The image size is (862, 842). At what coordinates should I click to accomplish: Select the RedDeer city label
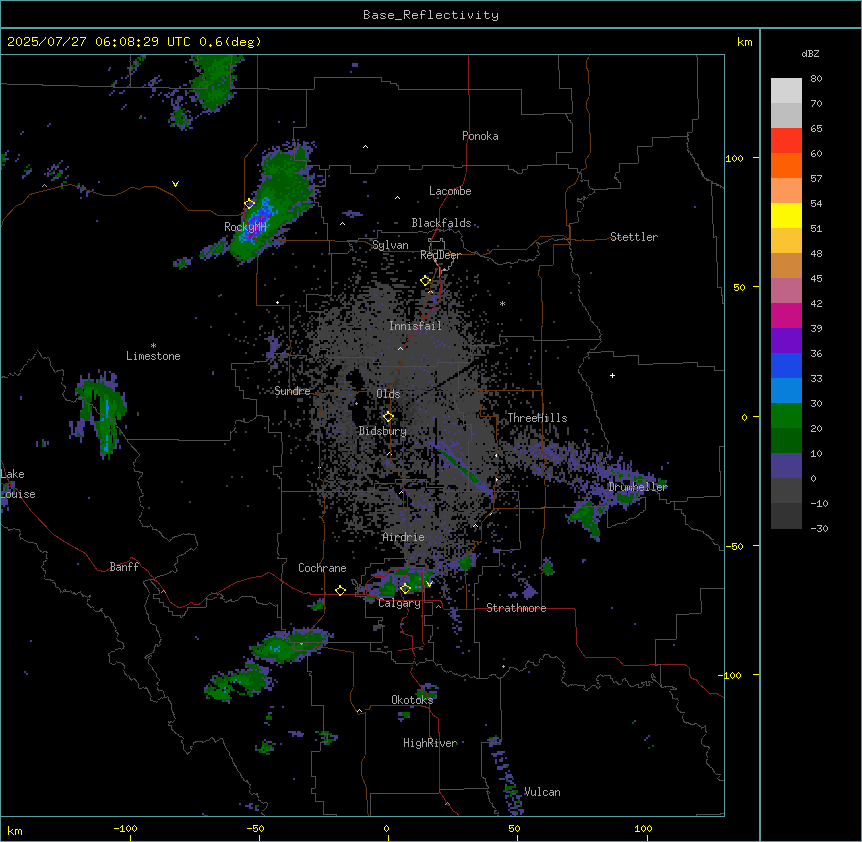pyautogui.click(x=440, y=255)
